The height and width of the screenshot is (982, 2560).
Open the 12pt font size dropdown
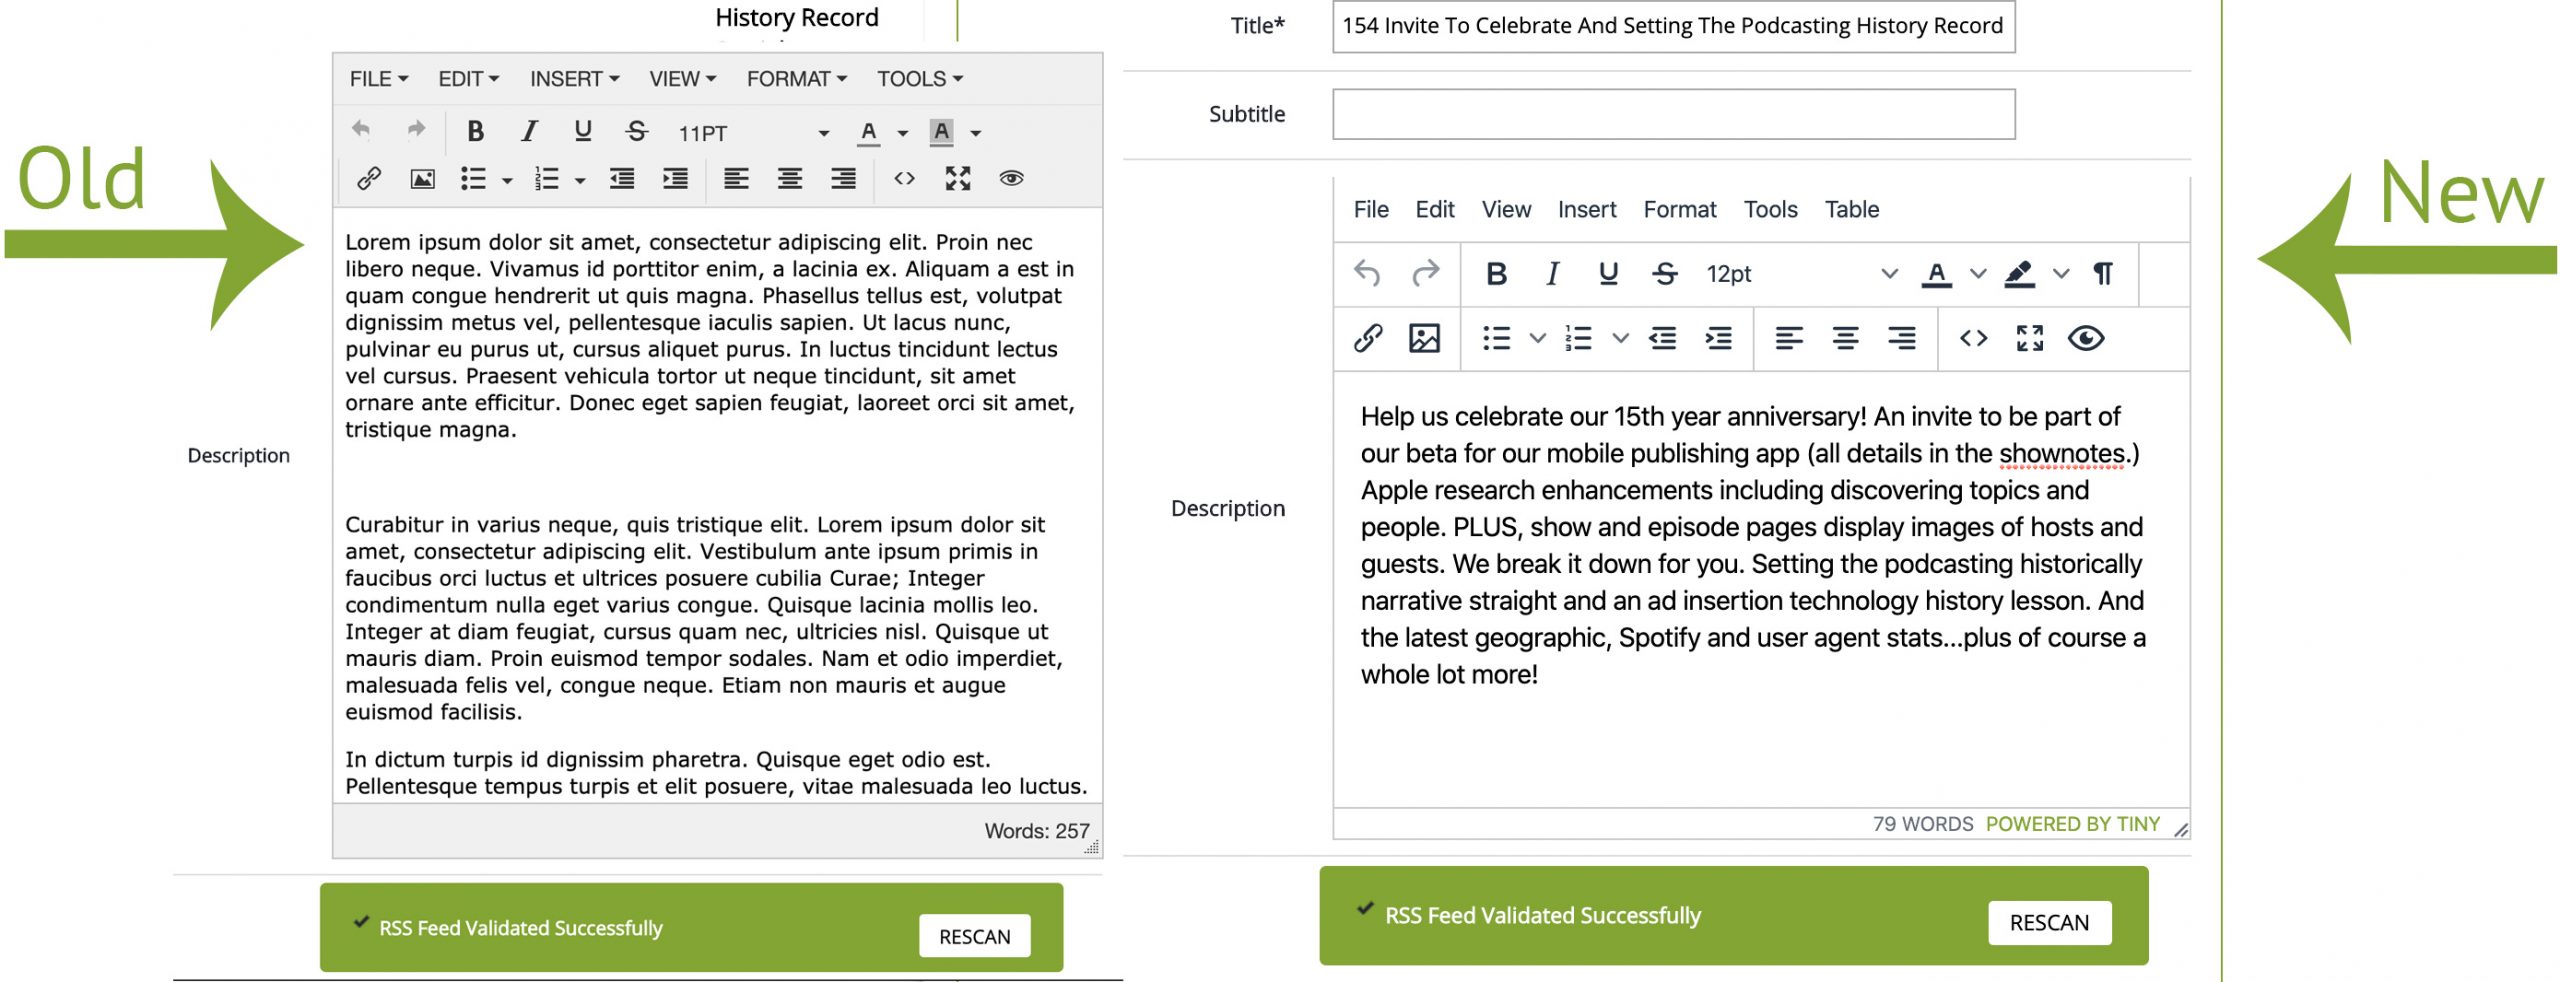[1801, 274]
